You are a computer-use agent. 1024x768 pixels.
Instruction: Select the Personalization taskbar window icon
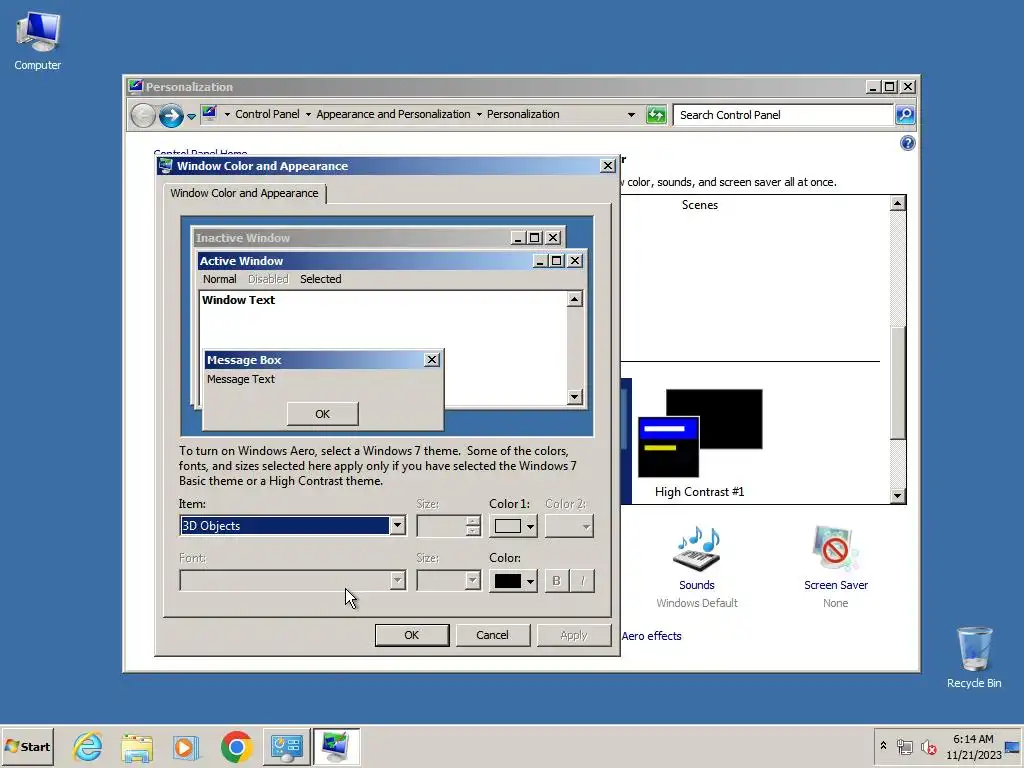tap(336, 746)
